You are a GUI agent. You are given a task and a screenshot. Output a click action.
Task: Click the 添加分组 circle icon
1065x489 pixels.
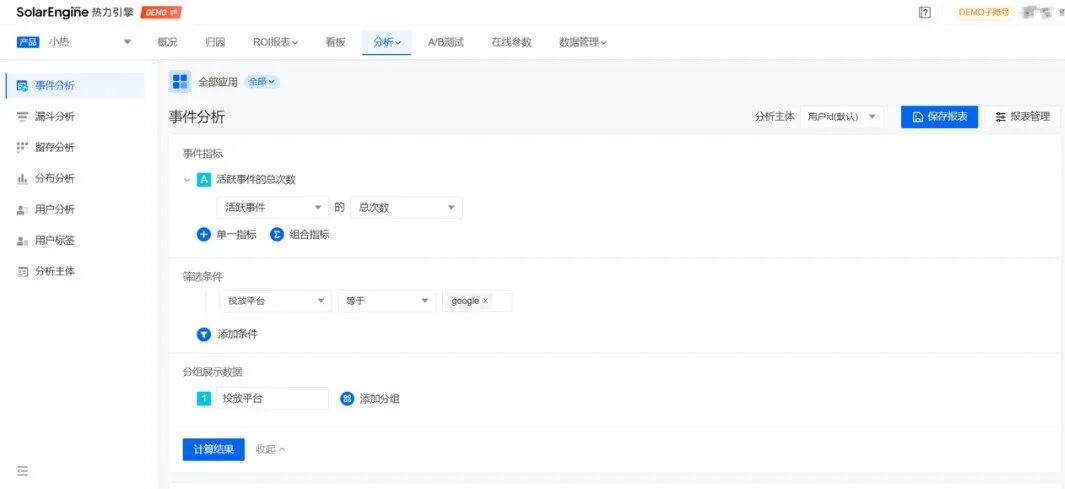347,399
